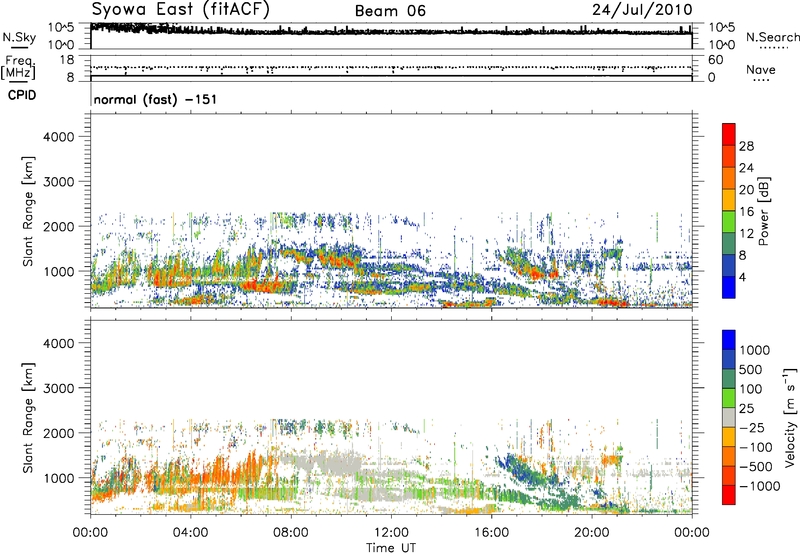Select the 'normal (fast) -151' mode text
The height and width of the screenshot is (554, 800).
pos(155,99)
